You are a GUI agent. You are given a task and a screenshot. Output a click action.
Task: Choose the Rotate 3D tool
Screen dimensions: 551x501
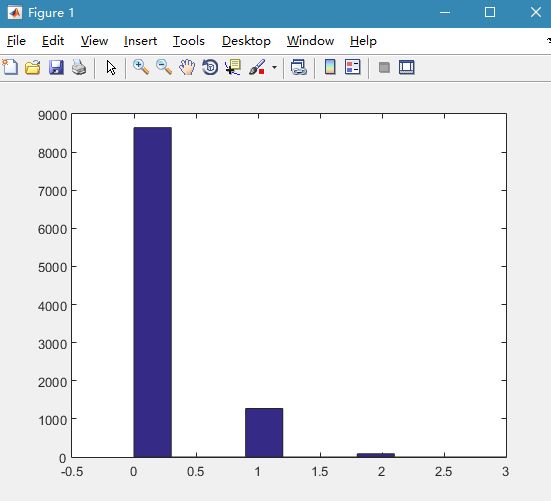click(x=210, y=67)
